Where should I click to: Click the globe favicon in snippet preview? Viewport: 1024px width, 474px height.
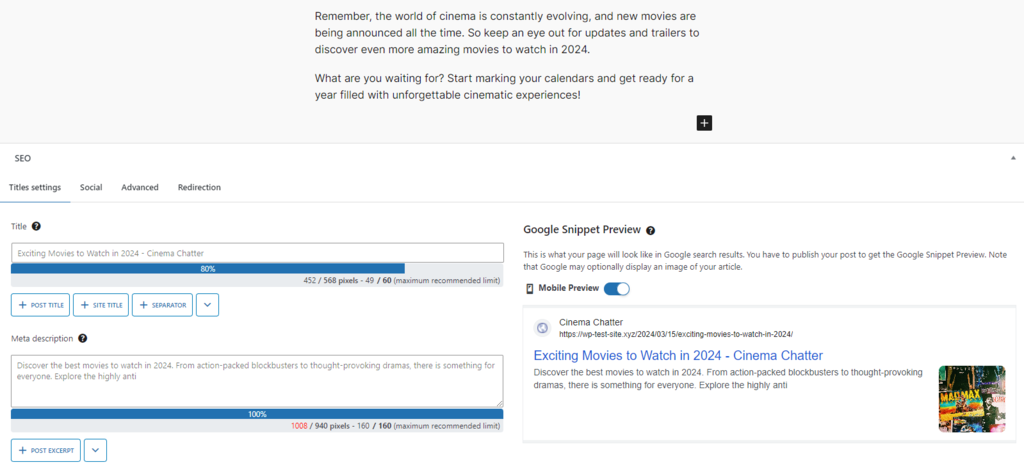click(542, 328)
